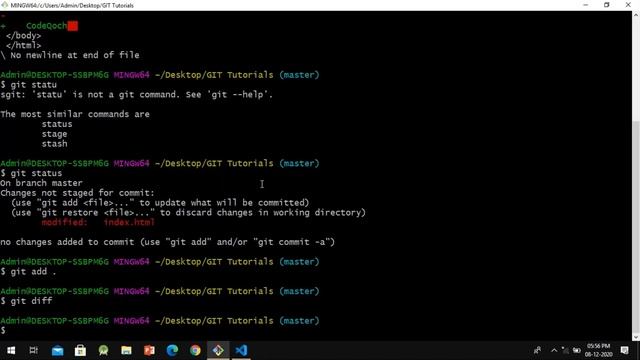Open the Windows Start menu

click(11, 350)
